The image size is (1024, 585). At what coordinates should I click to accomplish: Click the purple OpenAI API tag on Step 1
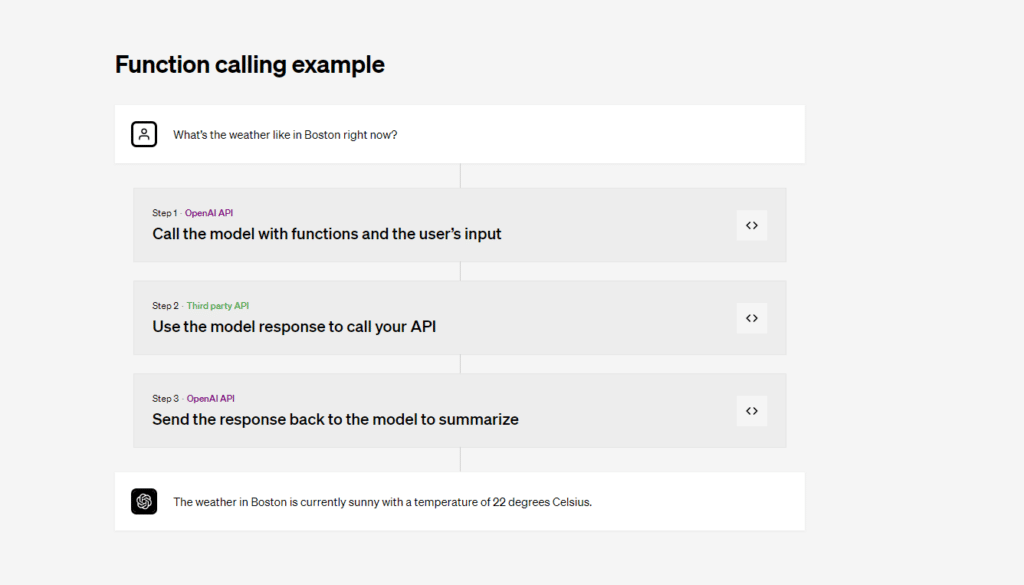[x=209, y=213]
